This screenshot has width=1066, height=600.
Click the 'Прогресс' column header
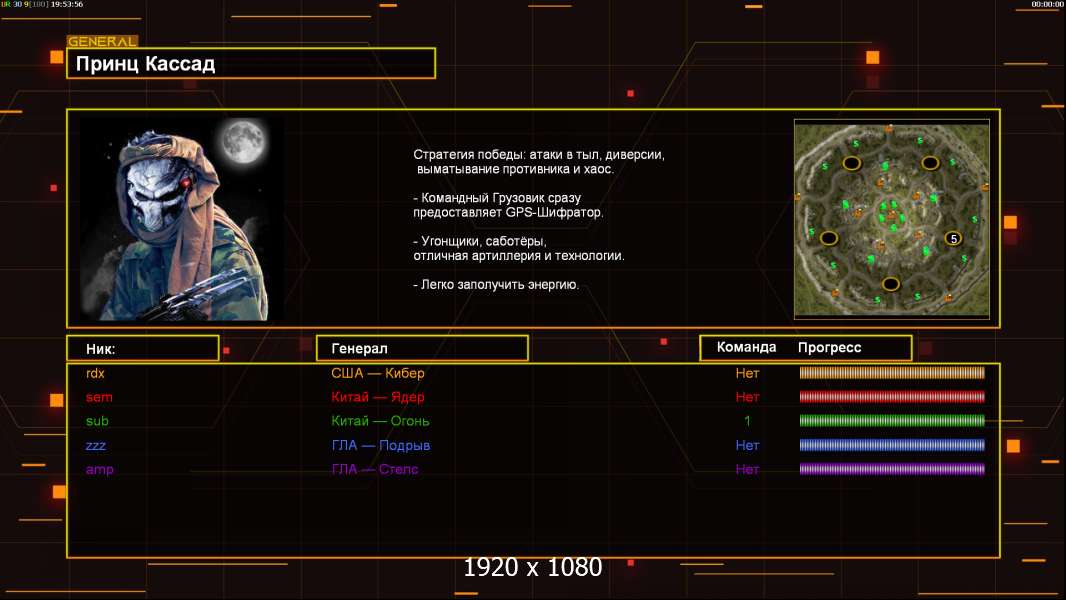pyautogui.click(x=829, y=347)
